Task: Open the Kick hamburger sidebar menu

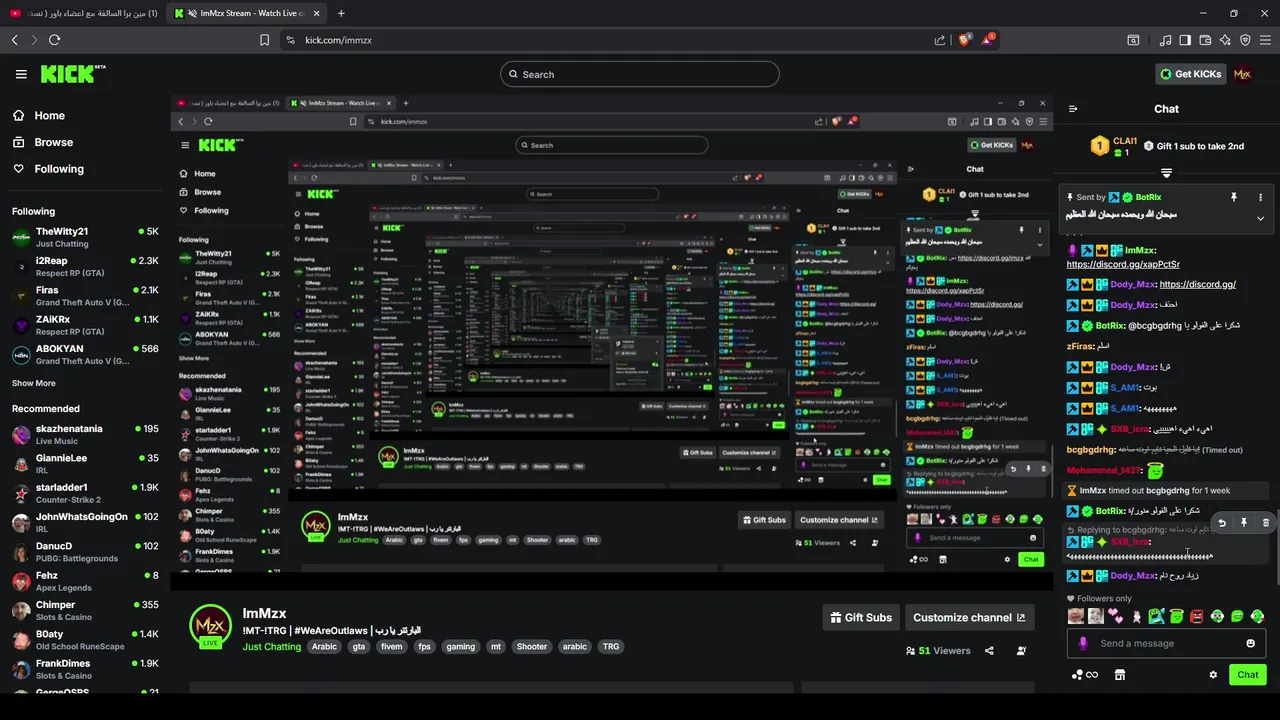Action: click(x=21, y=74)
